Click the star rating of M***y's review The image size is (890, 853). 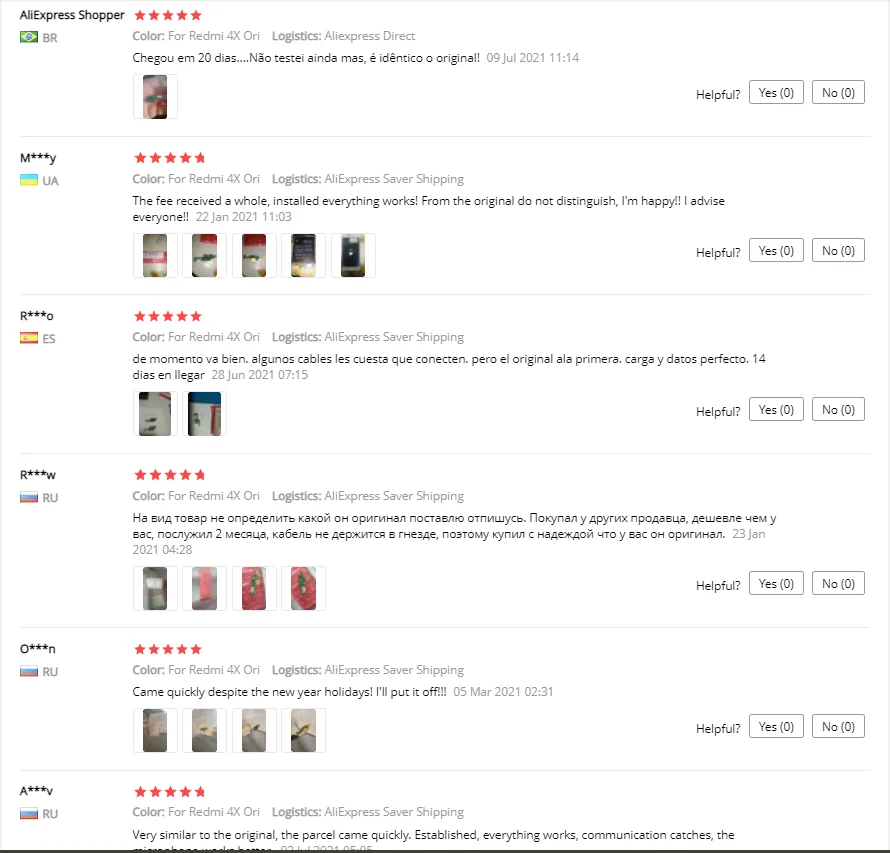(x=169, y=158)
